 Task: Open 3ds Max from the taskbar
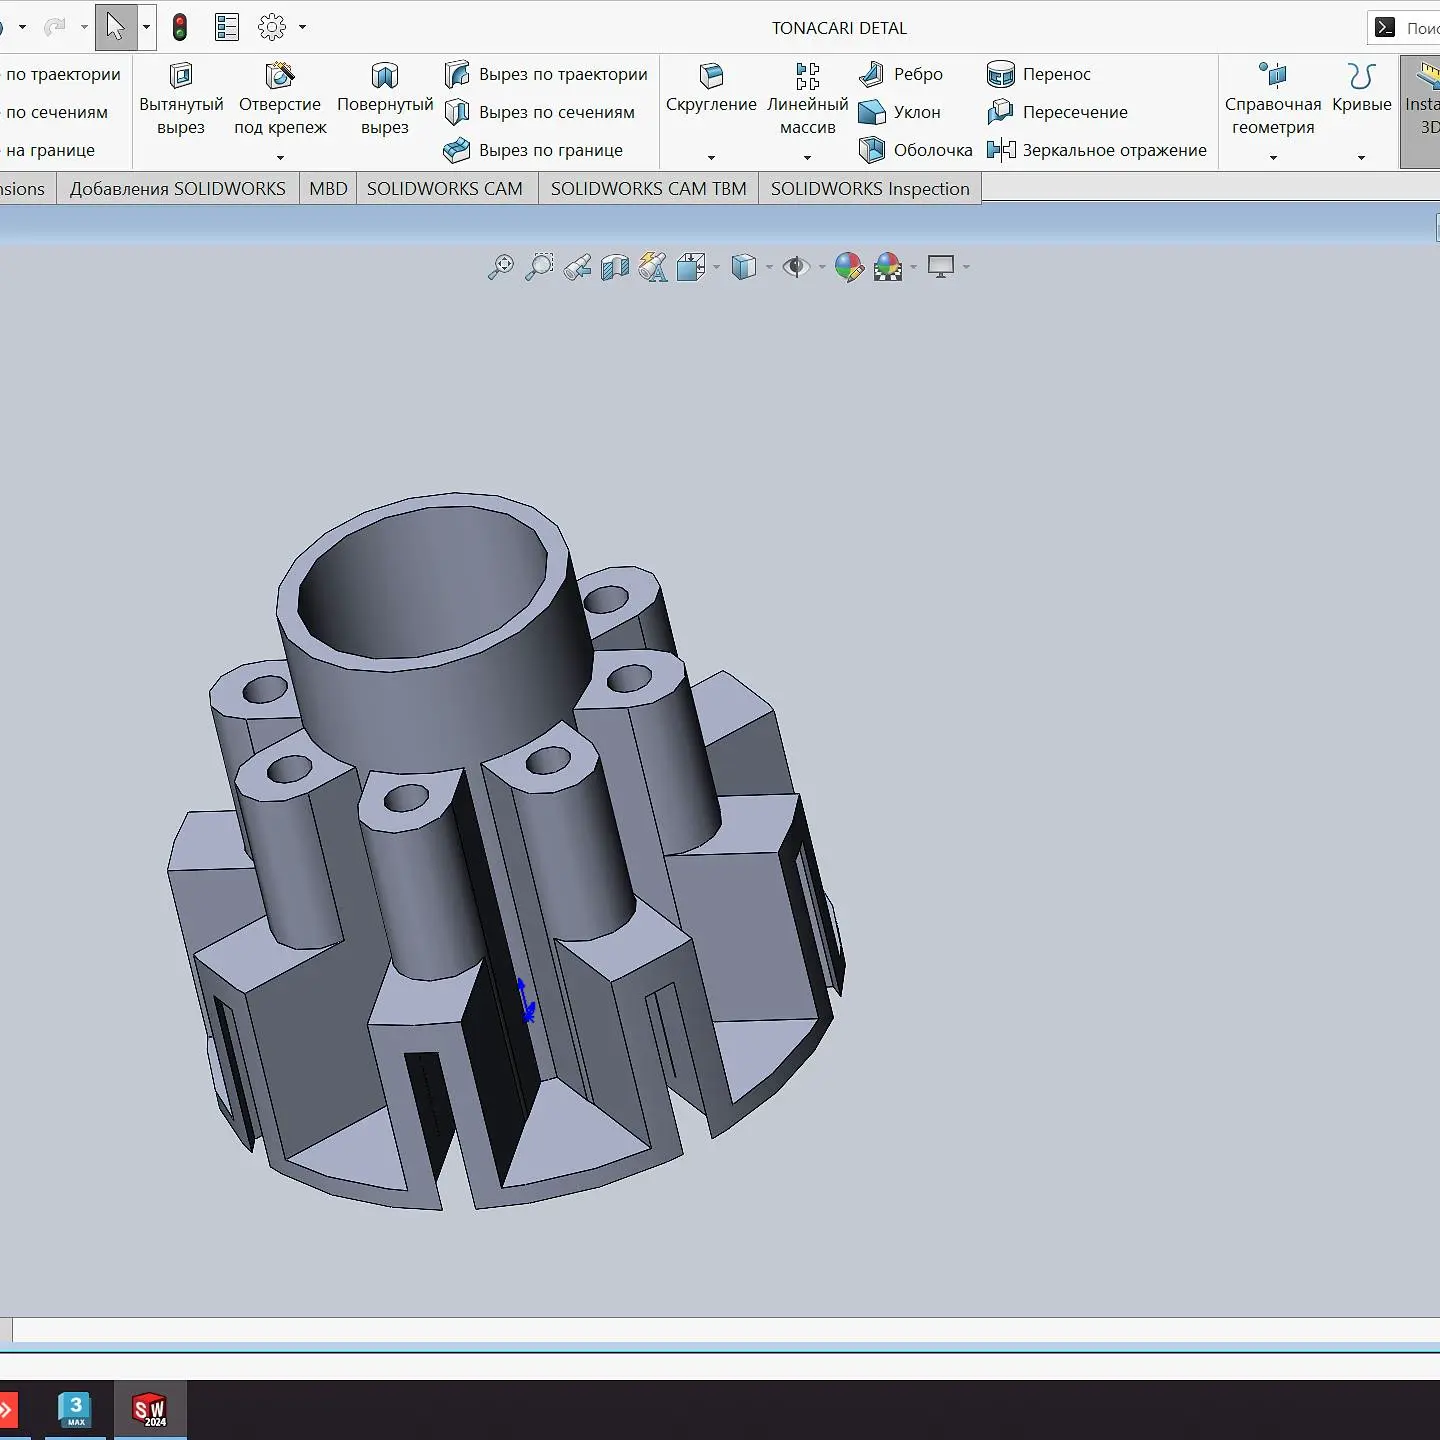(75, 1409)
